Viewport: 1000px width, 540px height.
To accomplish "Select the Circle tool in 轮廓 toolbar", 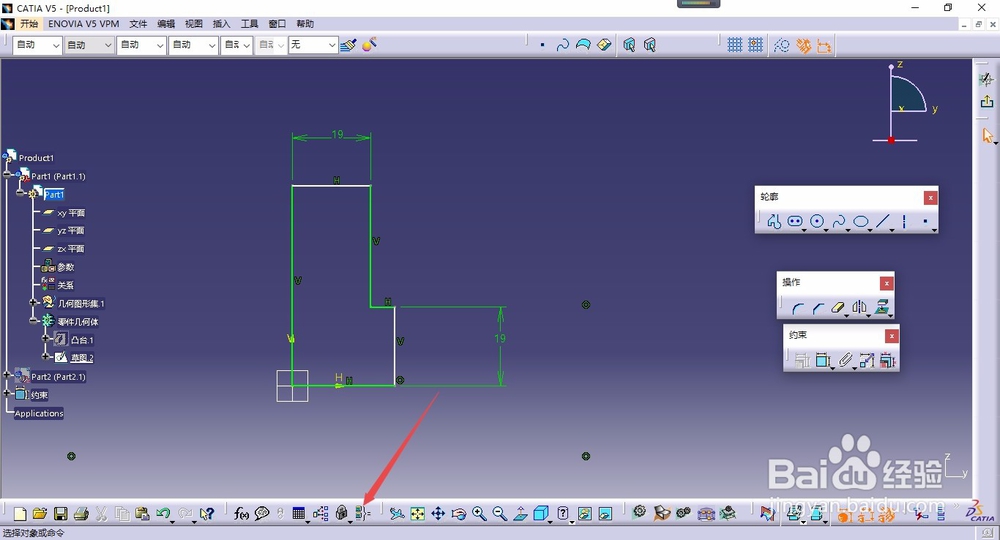I will point(817,221).
